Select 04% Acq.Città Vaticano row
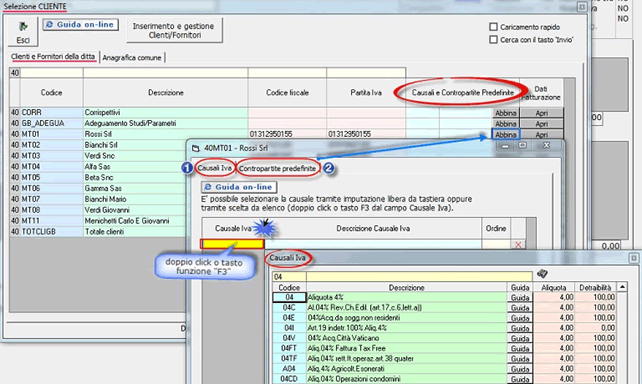Viewport: 642px width, 384px height. (x=406, y=338)
